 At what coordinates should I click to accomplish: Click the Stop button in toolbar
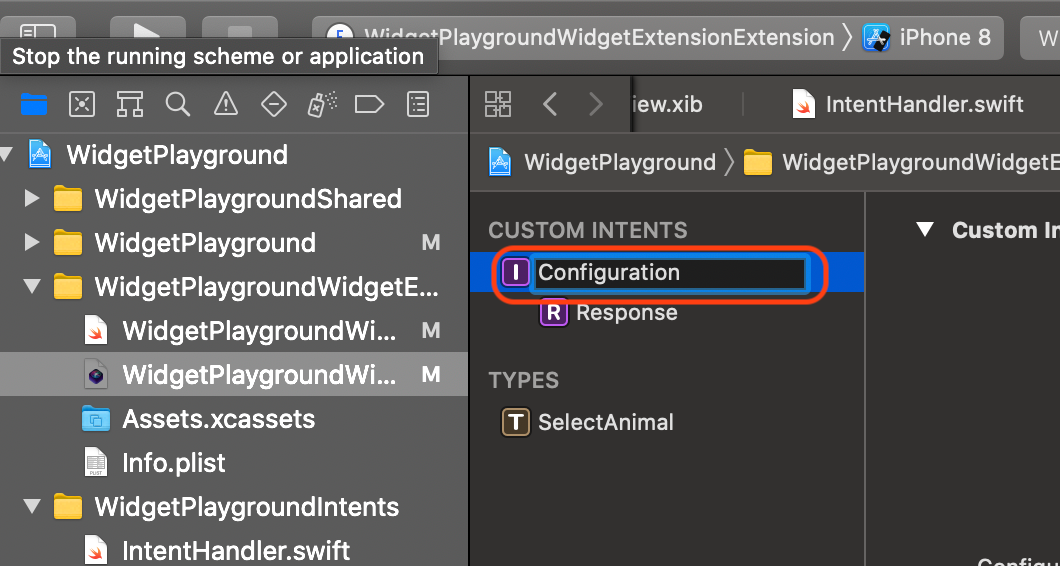pyautogui.click(x=240, y=30)
